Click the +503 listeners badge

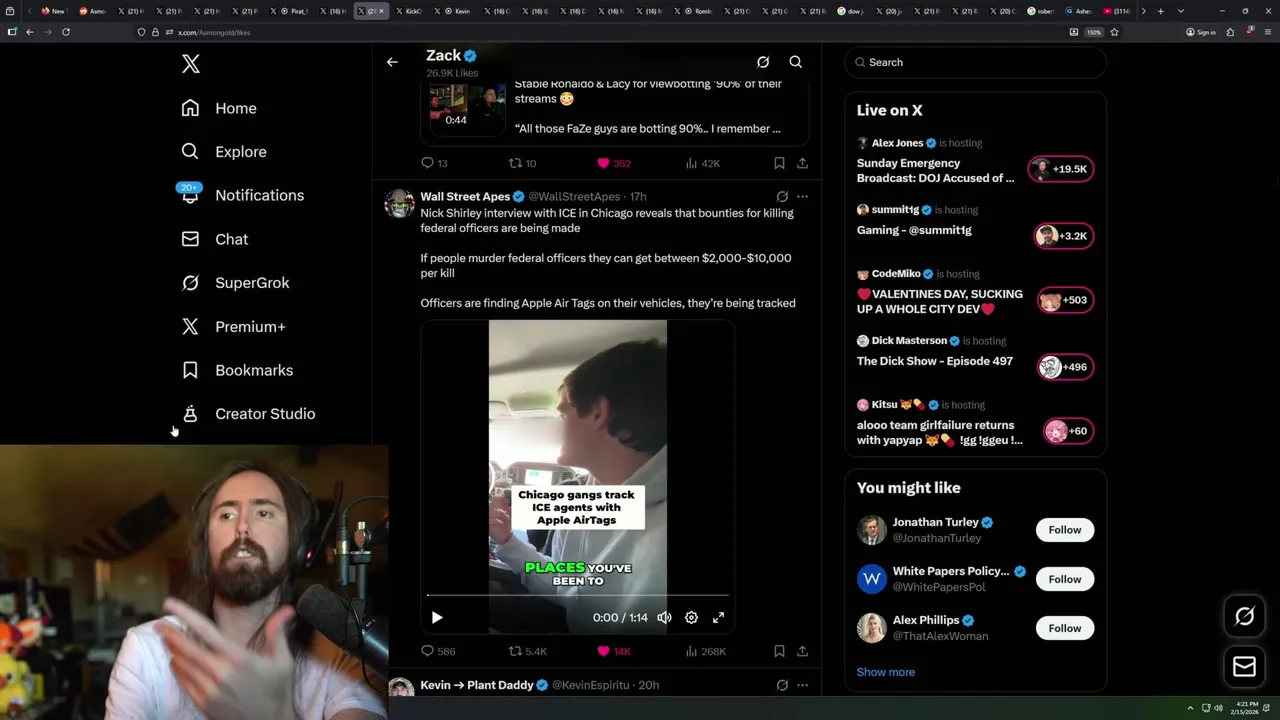1066,300
